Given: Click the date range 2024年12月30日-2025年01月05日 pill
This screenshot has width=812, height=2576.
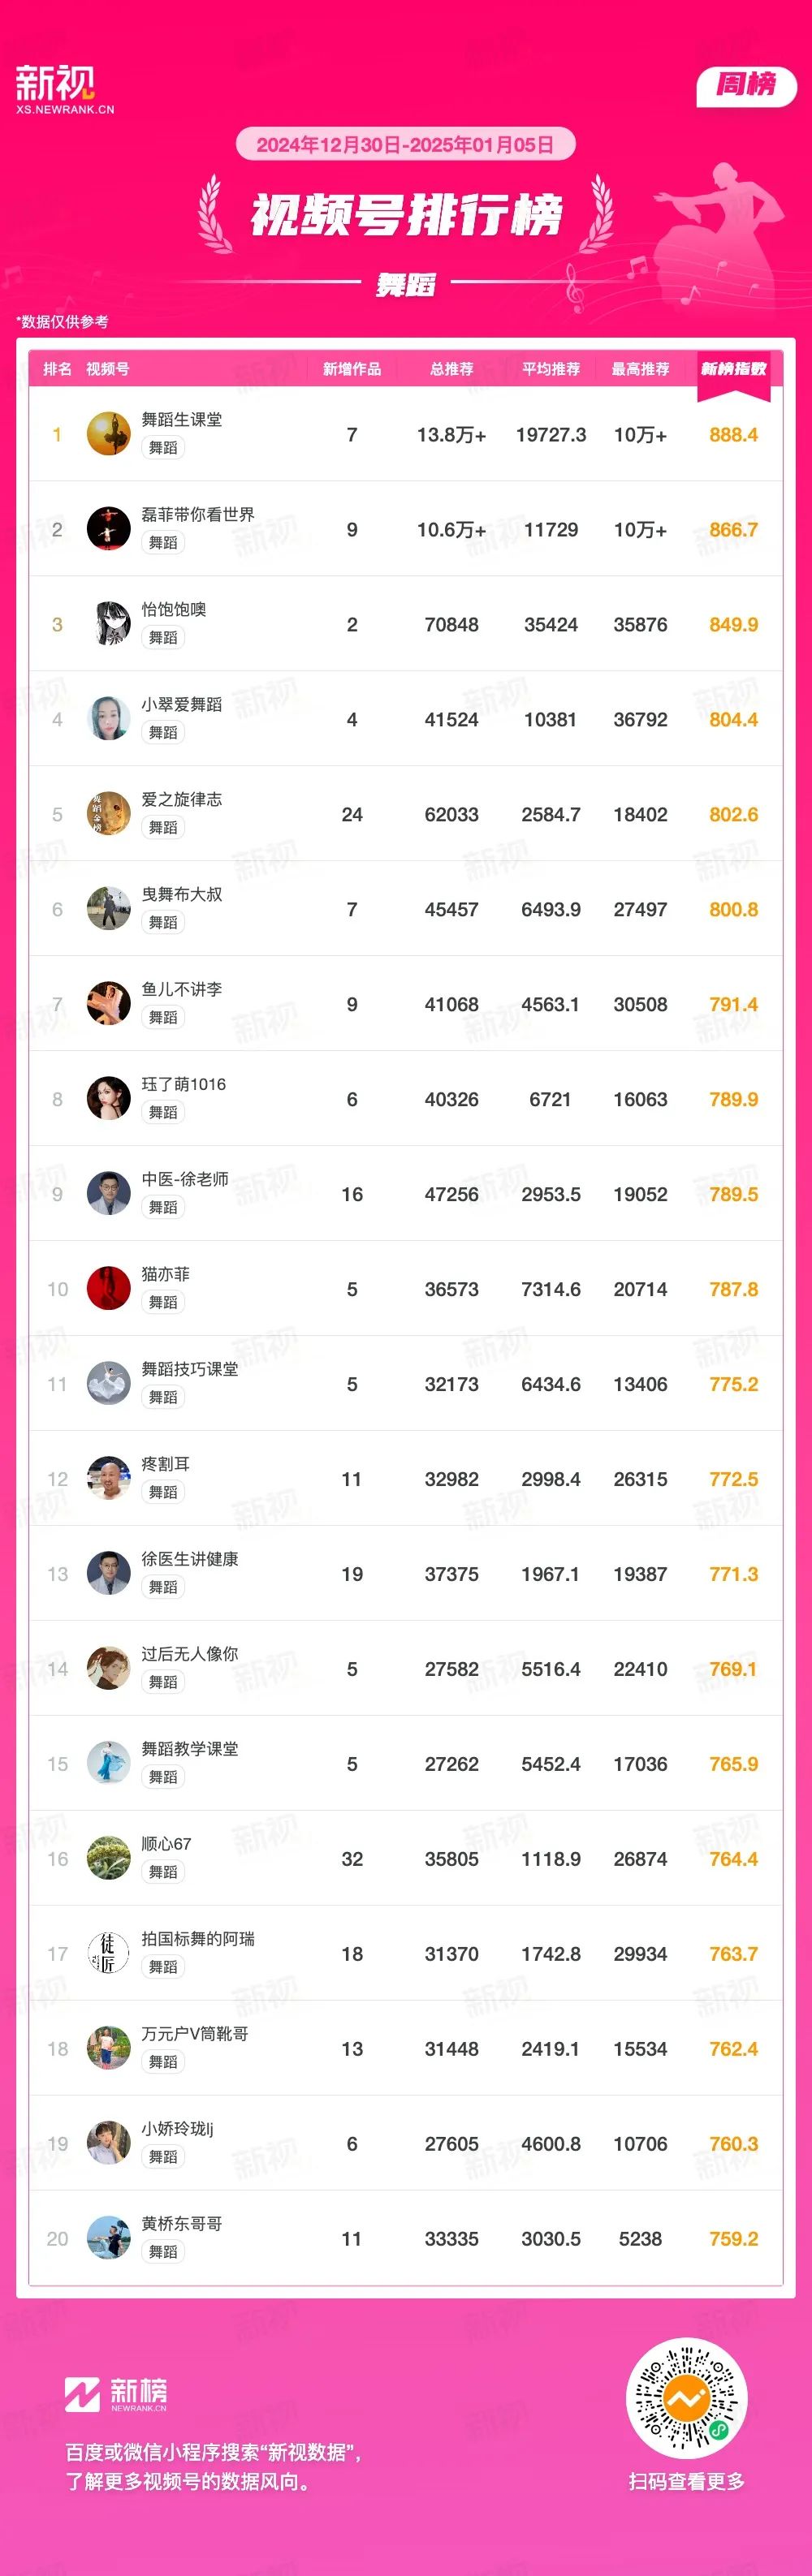Looking at the screenshot, I should 405,144.
